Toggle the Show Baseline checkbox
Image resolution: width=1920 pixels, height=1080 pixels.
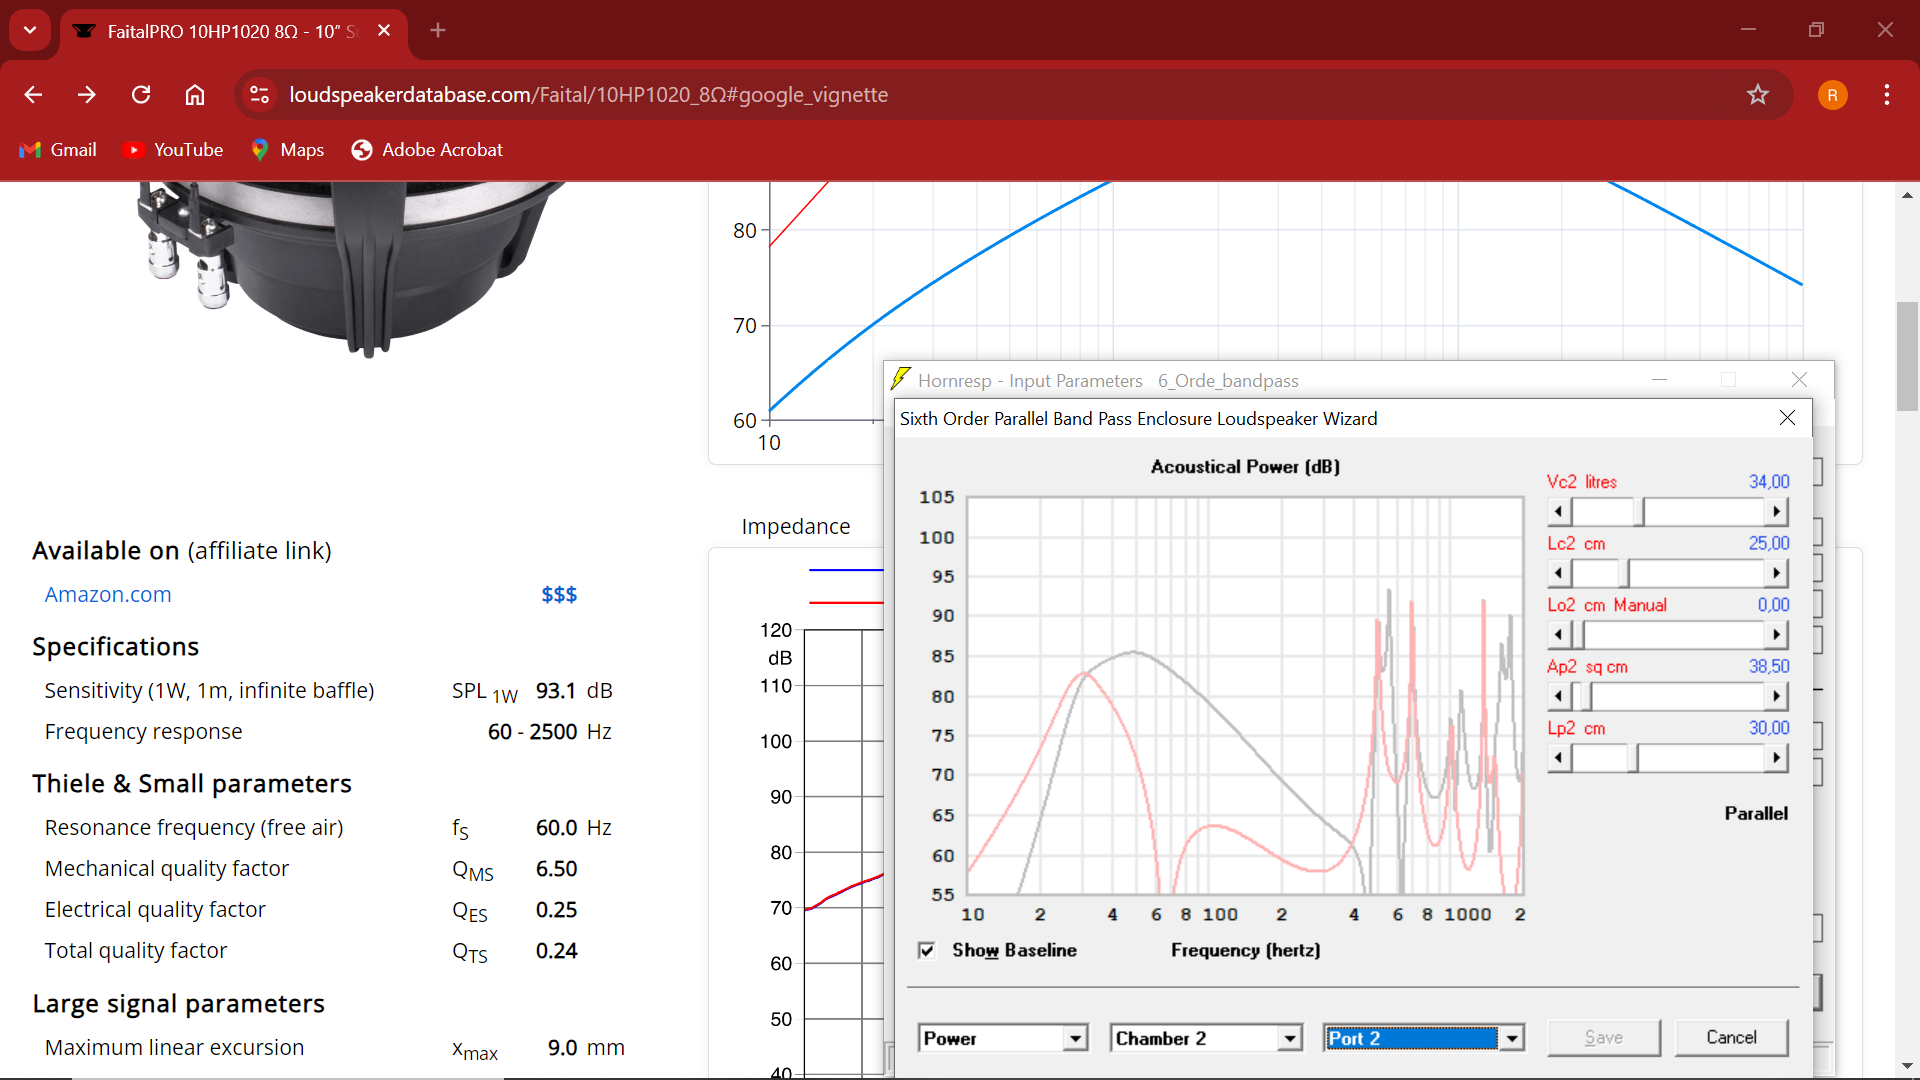tap(927, 950)
